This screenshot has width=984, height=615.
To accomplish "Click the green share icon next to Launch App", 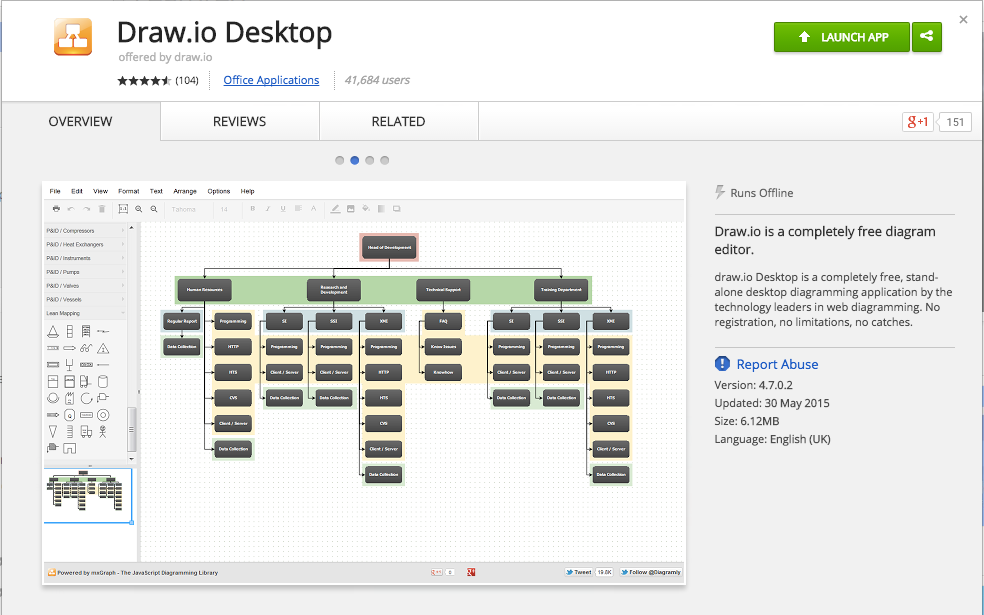I will [926, 36].
